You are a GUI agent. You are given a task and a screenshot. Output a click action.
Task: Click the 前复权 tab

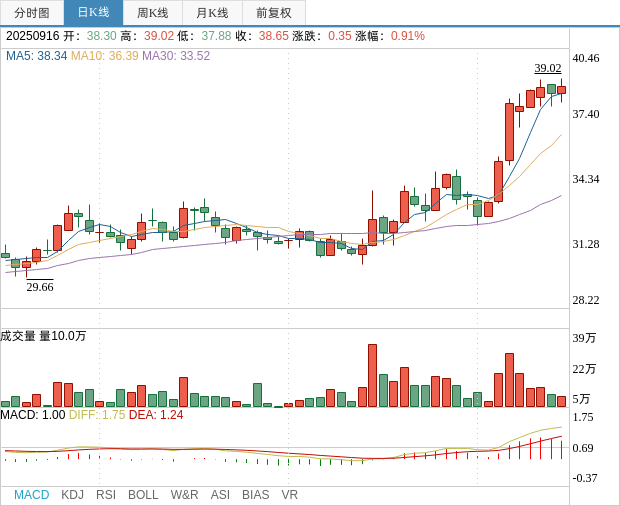pos(274,13)
